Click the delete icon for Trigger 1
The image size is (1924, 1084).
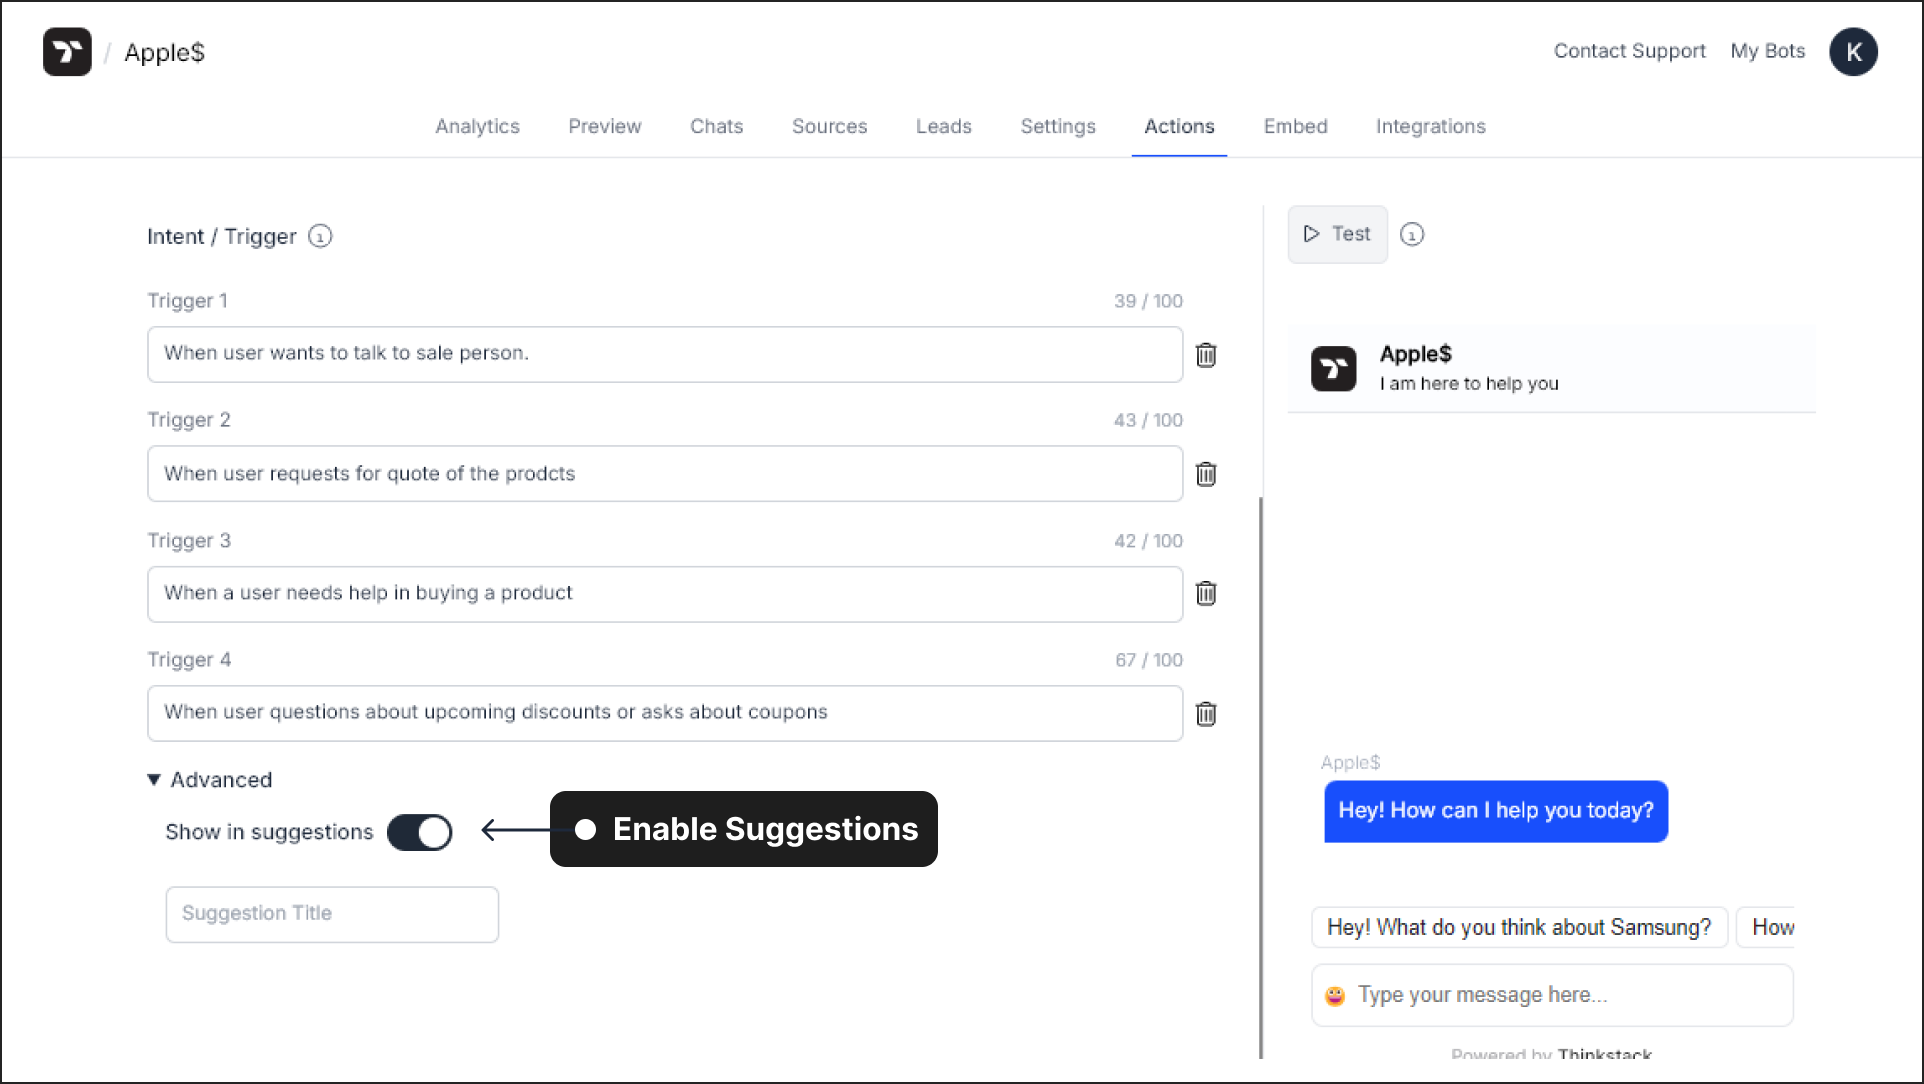pos(1206,354)
